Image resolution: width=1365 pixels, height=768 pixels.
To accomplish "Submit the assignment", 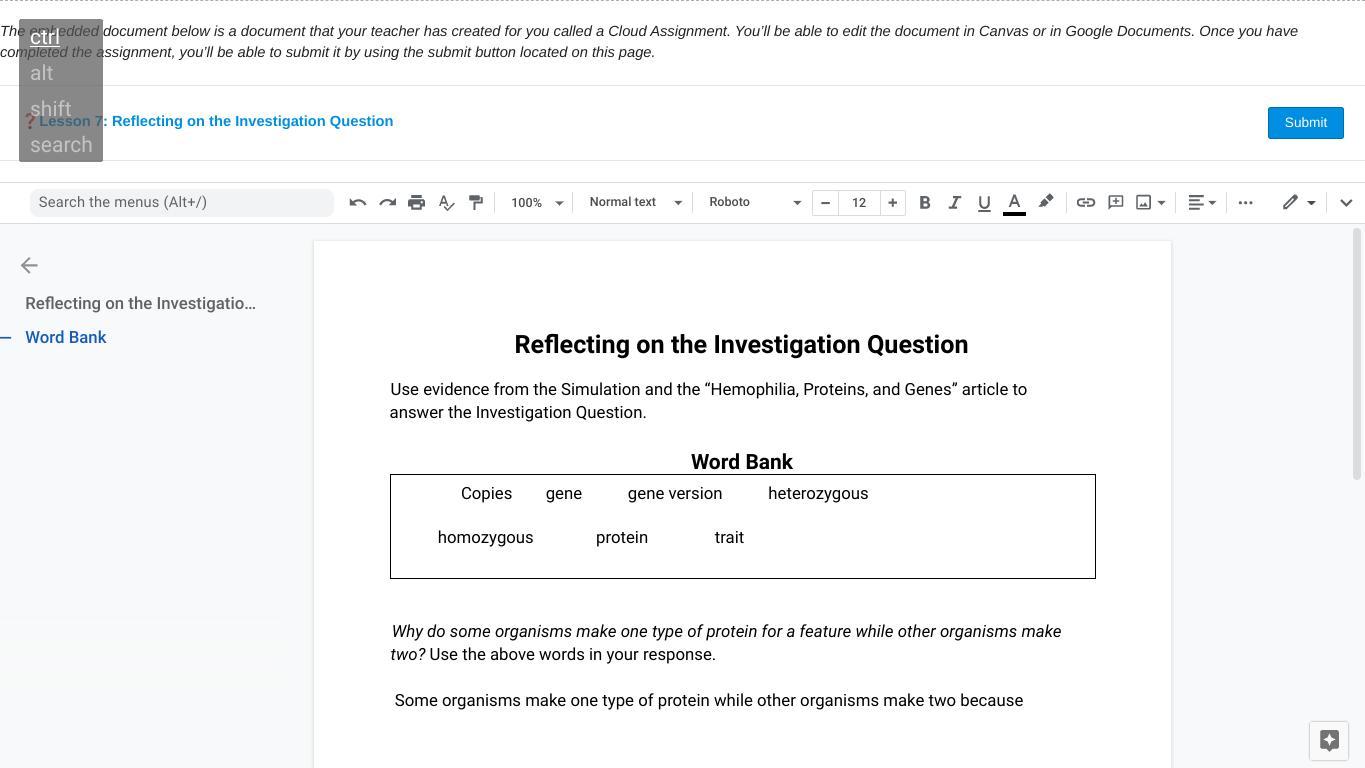I will click(1305, 122).
